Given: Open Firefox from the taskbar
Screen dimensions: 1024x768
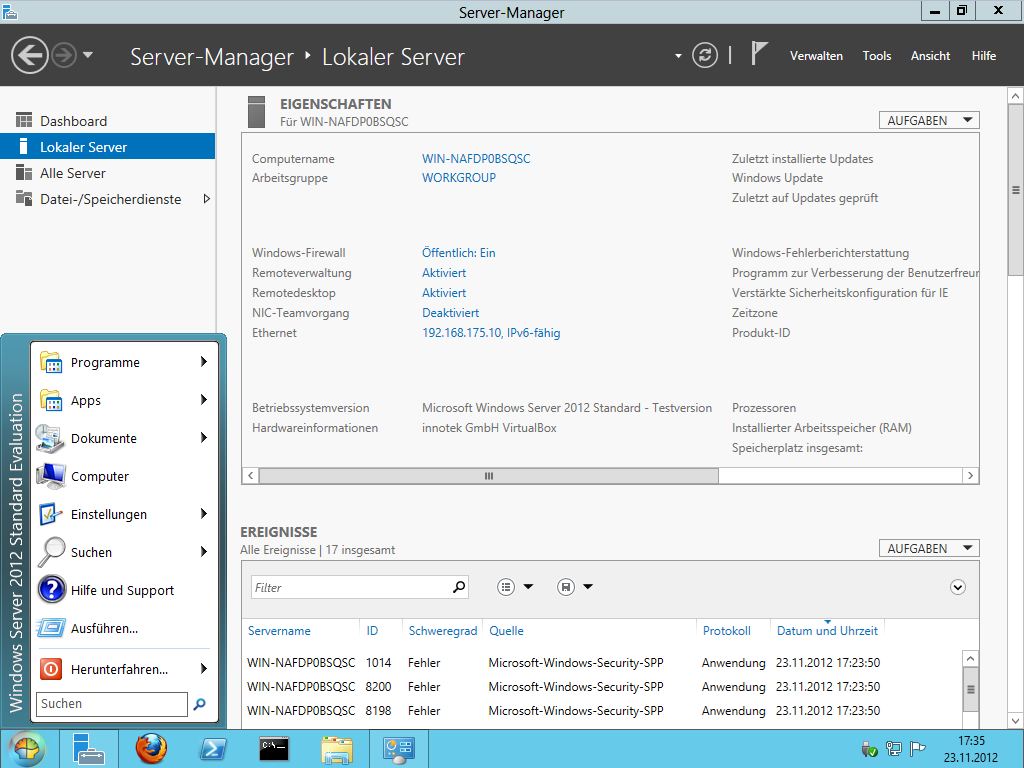Looking at the screenshot, I should [x=151, y=748].
